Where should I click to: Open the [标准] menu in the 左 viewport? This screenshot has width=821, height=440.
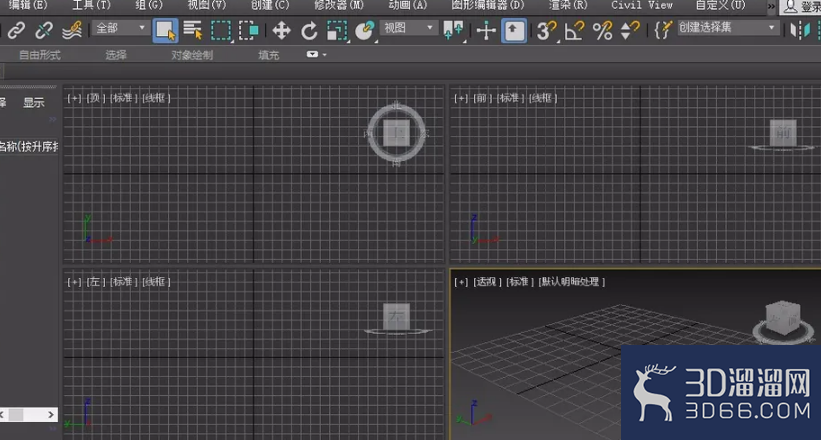coord(123,281)
